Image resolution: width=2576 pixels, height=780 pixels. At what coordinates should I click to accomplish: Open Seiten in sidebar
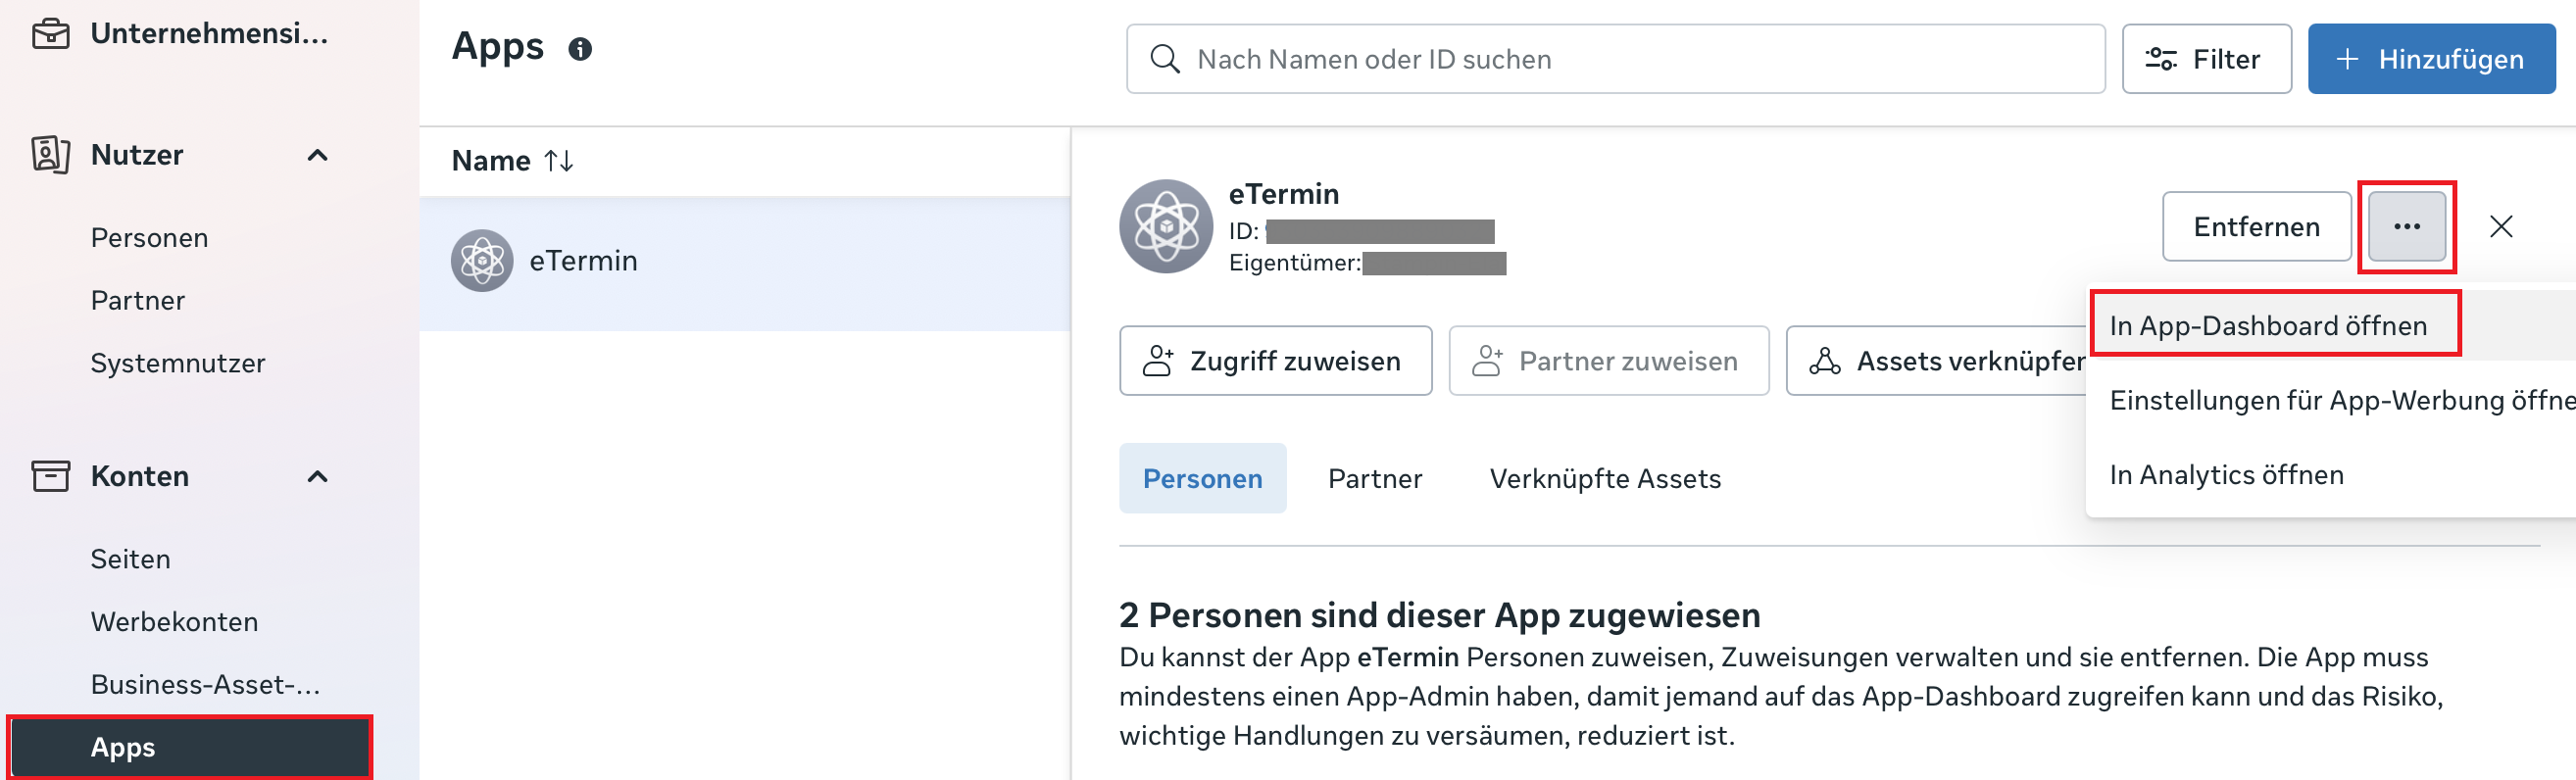(131, 559)
